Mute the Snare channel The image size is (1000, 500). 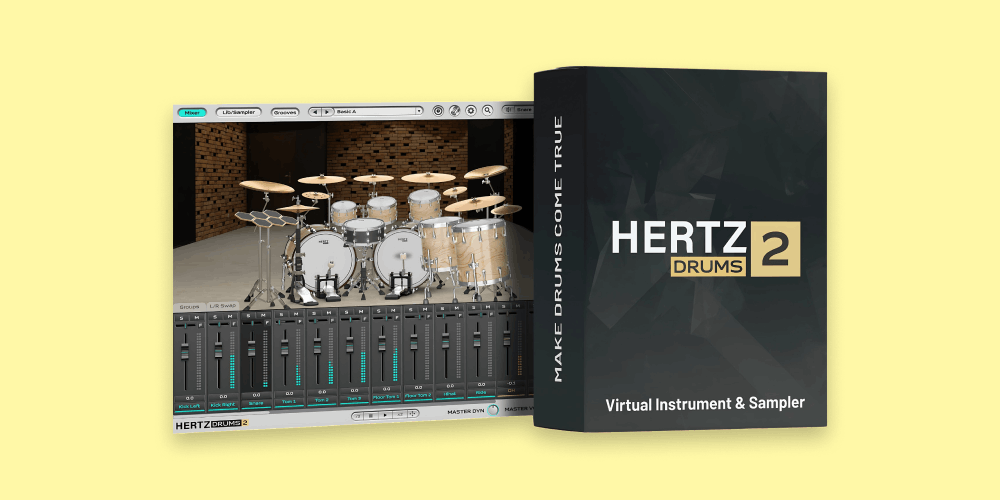(x=263, y=316)
